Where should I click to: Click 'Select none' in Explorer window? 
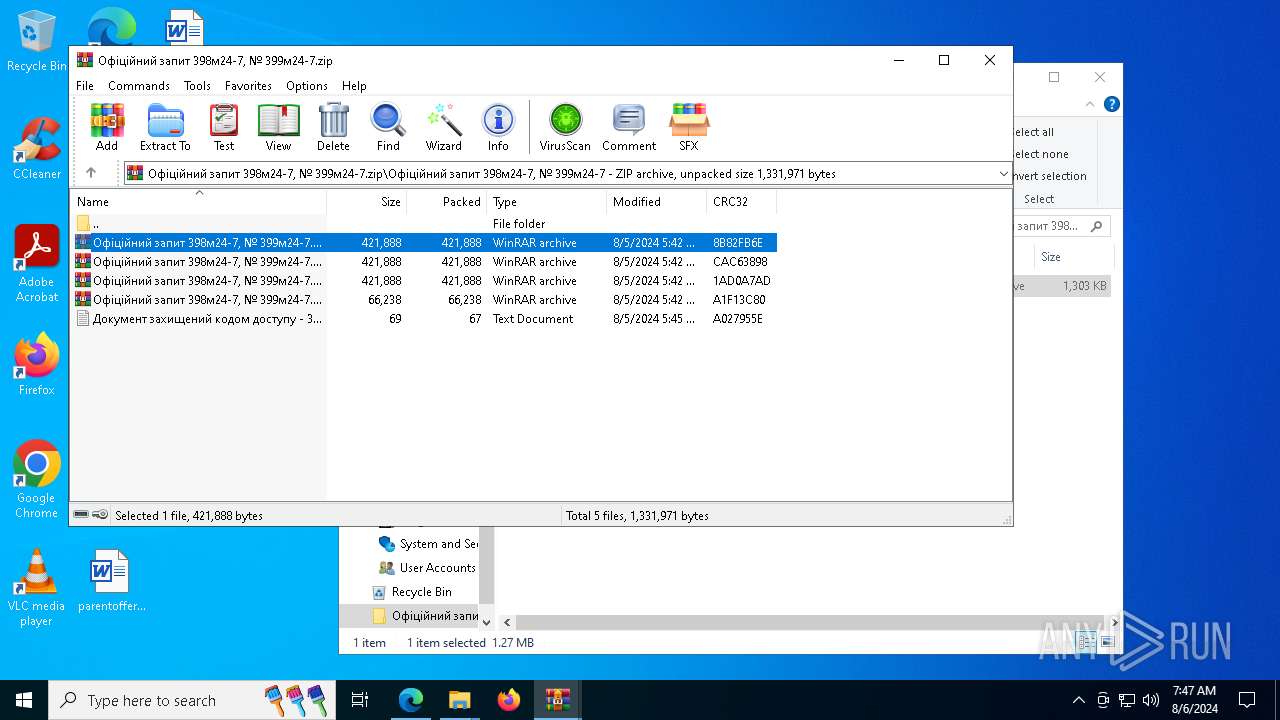(1041, 154)
